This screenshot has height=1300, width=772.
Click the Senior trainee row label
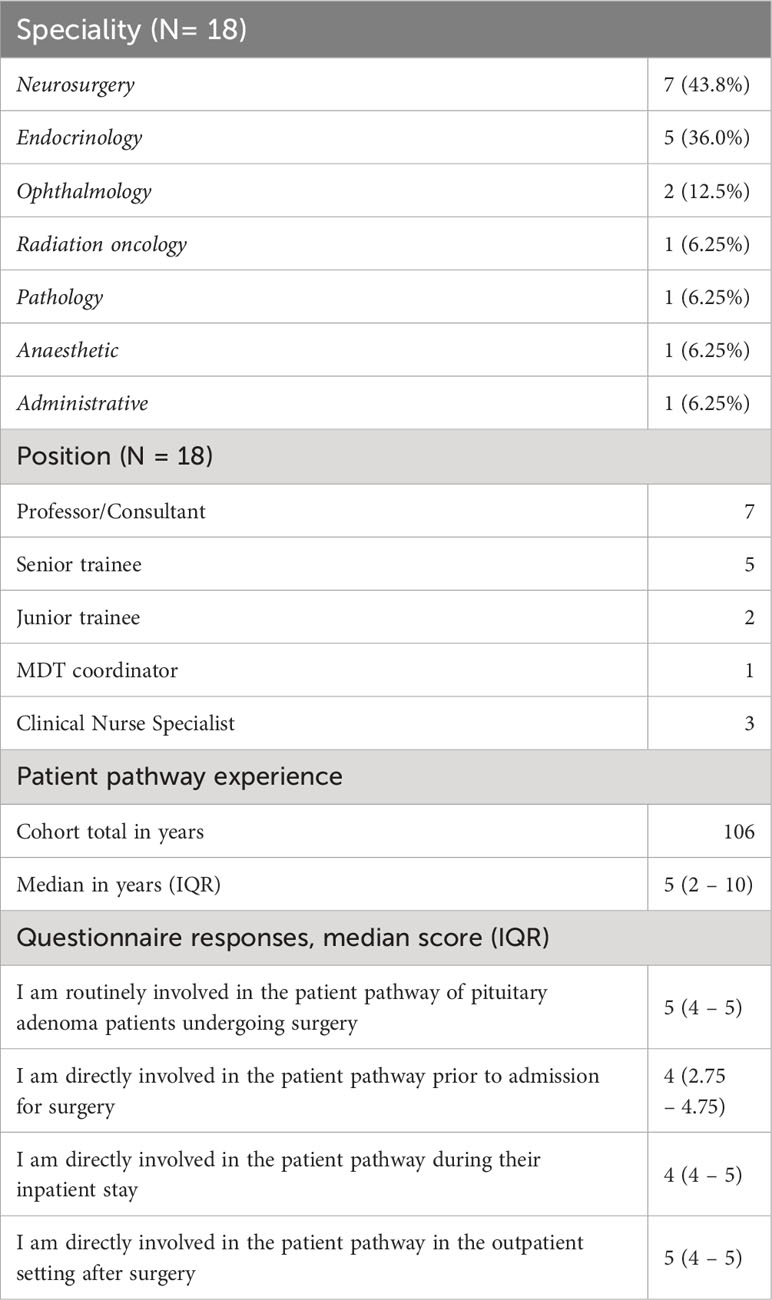click(x=79, y=564)
